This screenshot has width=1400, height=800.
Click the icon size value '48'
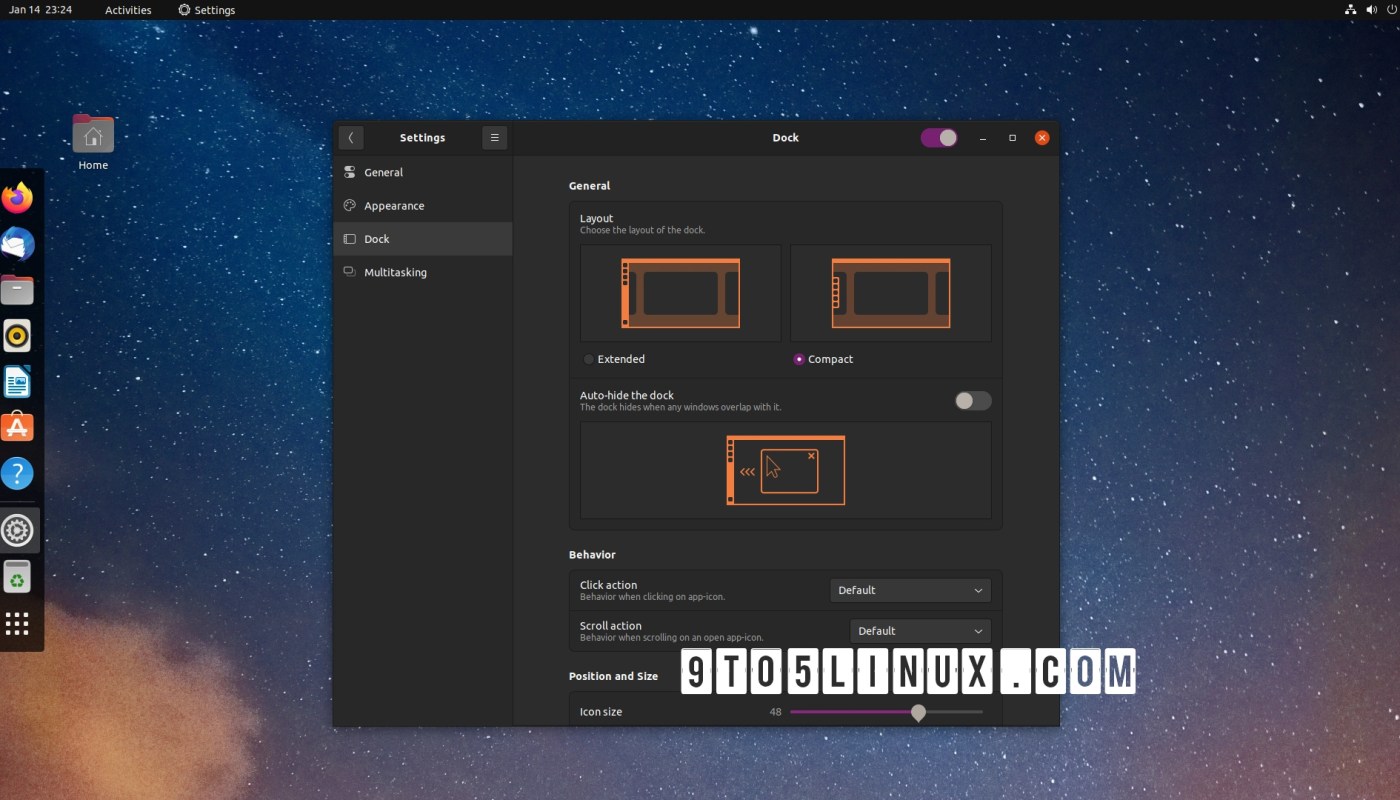775,712
